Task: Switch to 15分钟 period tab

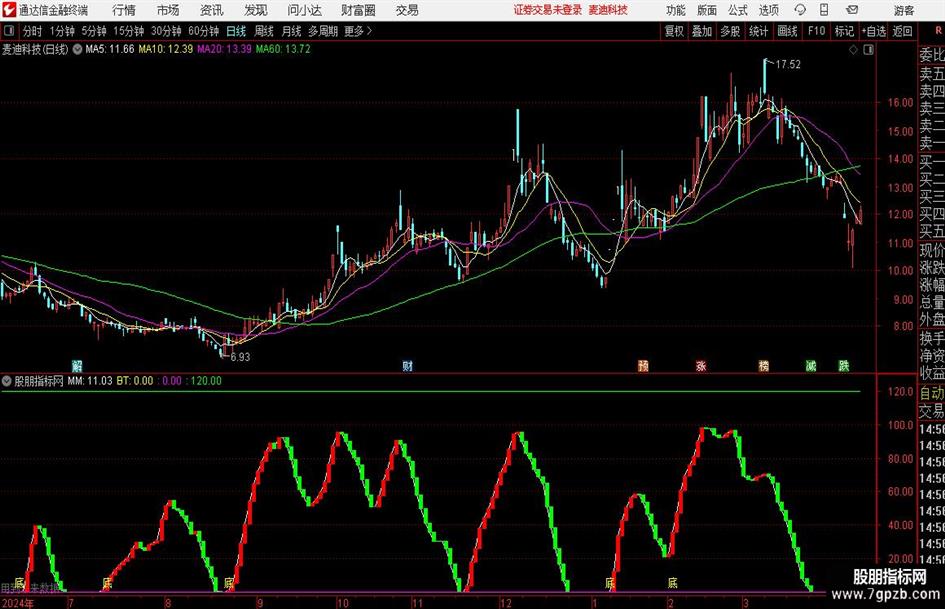Action: click(x=128, y=31)
